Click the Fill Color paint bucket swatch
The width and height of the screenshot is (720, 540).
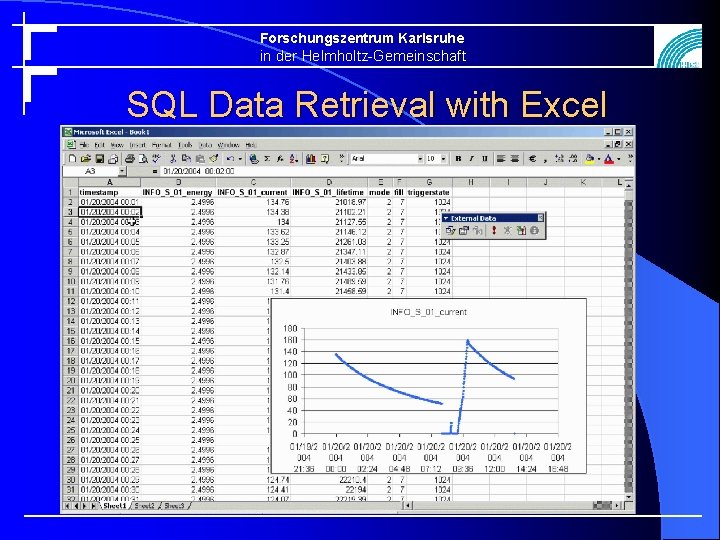(590, 159)
